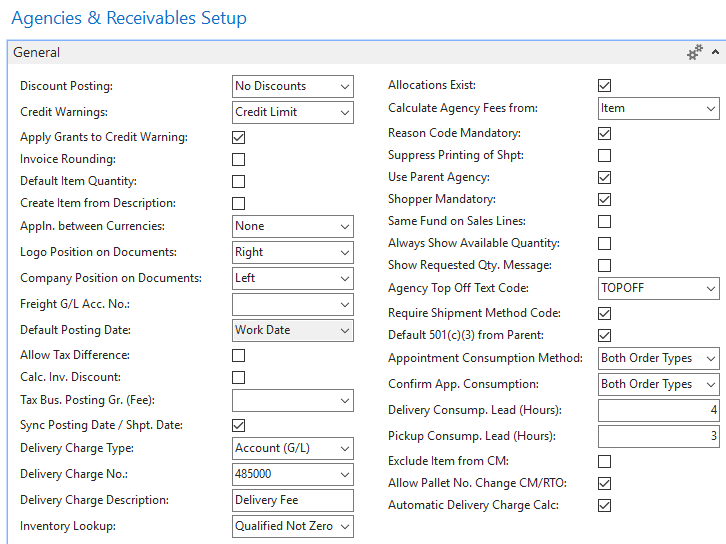The image size is (726, 544).
Task: Check the Suppress Printing of Shpt box
Action: tap(604, 155)
